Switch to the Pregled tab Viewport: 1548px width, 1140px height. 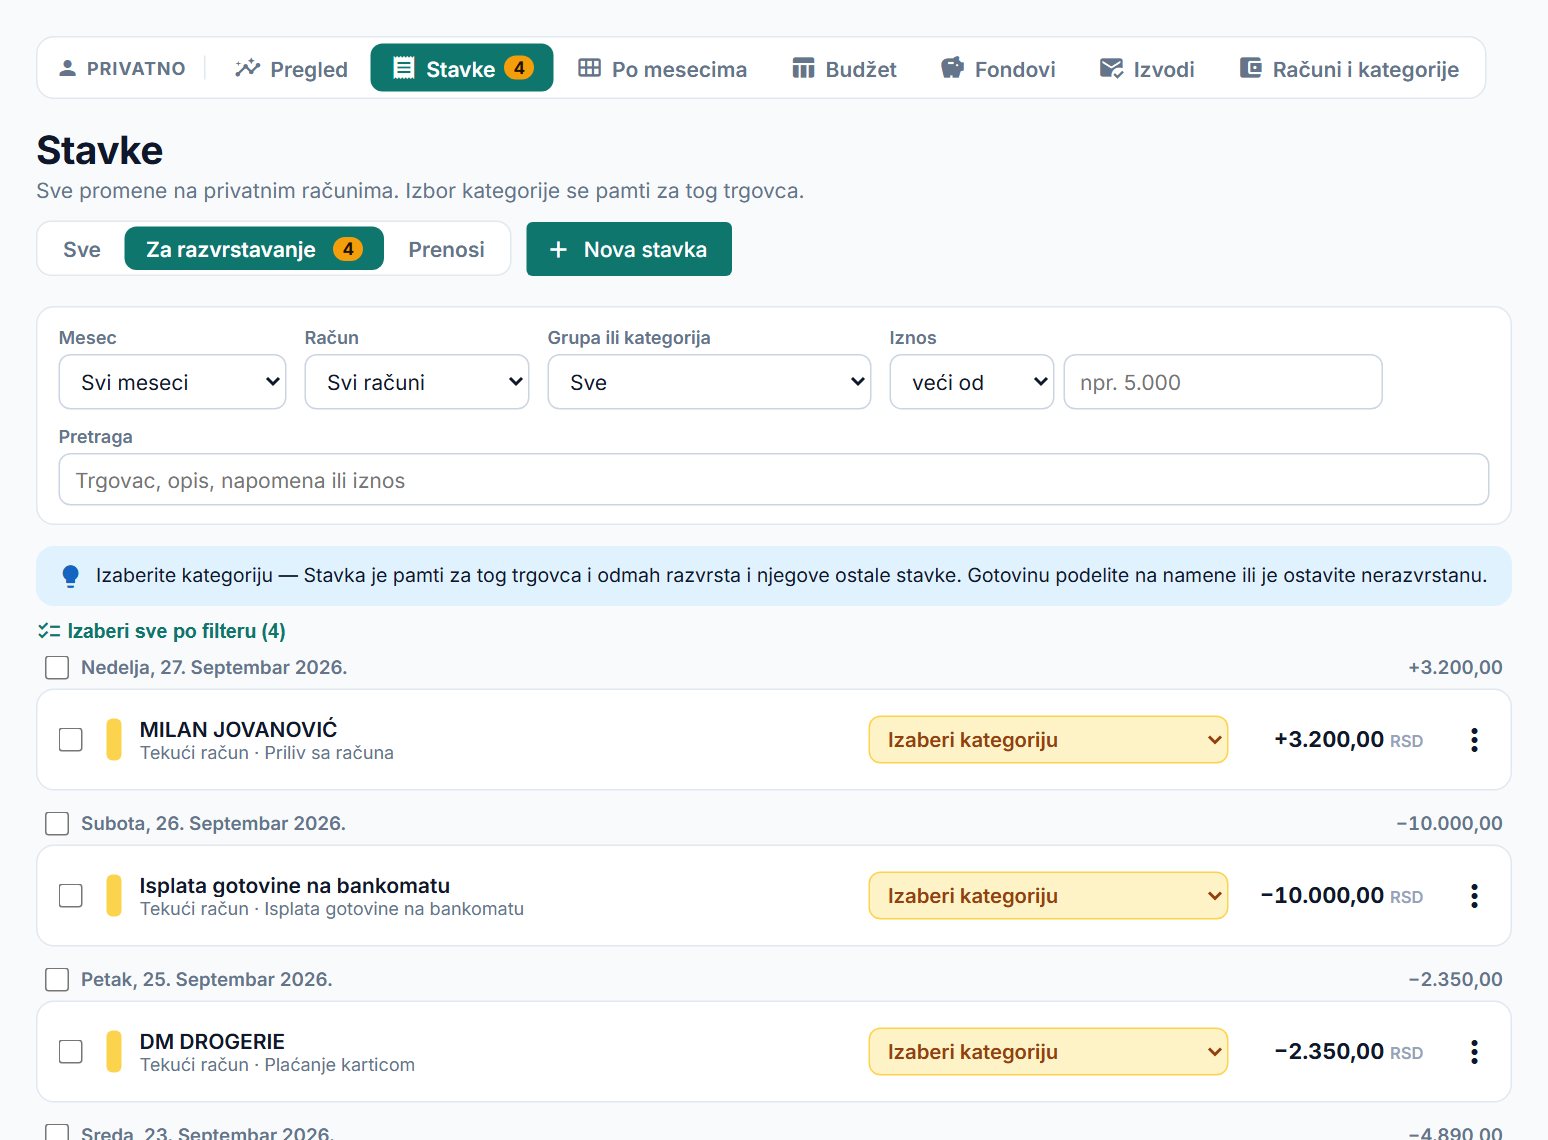coord(291,68)
